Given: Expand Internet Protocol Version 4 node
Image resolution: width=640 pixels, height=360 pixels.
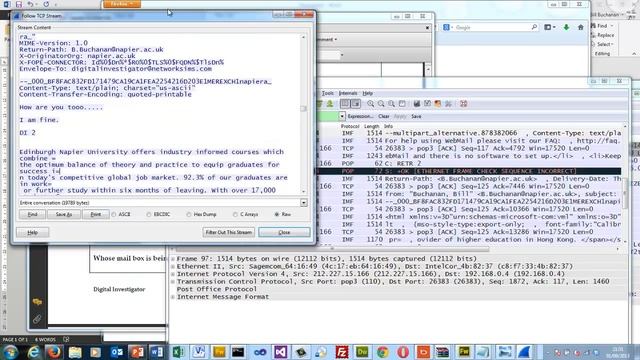Looking at the screenshot, I should [x=173, y=274].
